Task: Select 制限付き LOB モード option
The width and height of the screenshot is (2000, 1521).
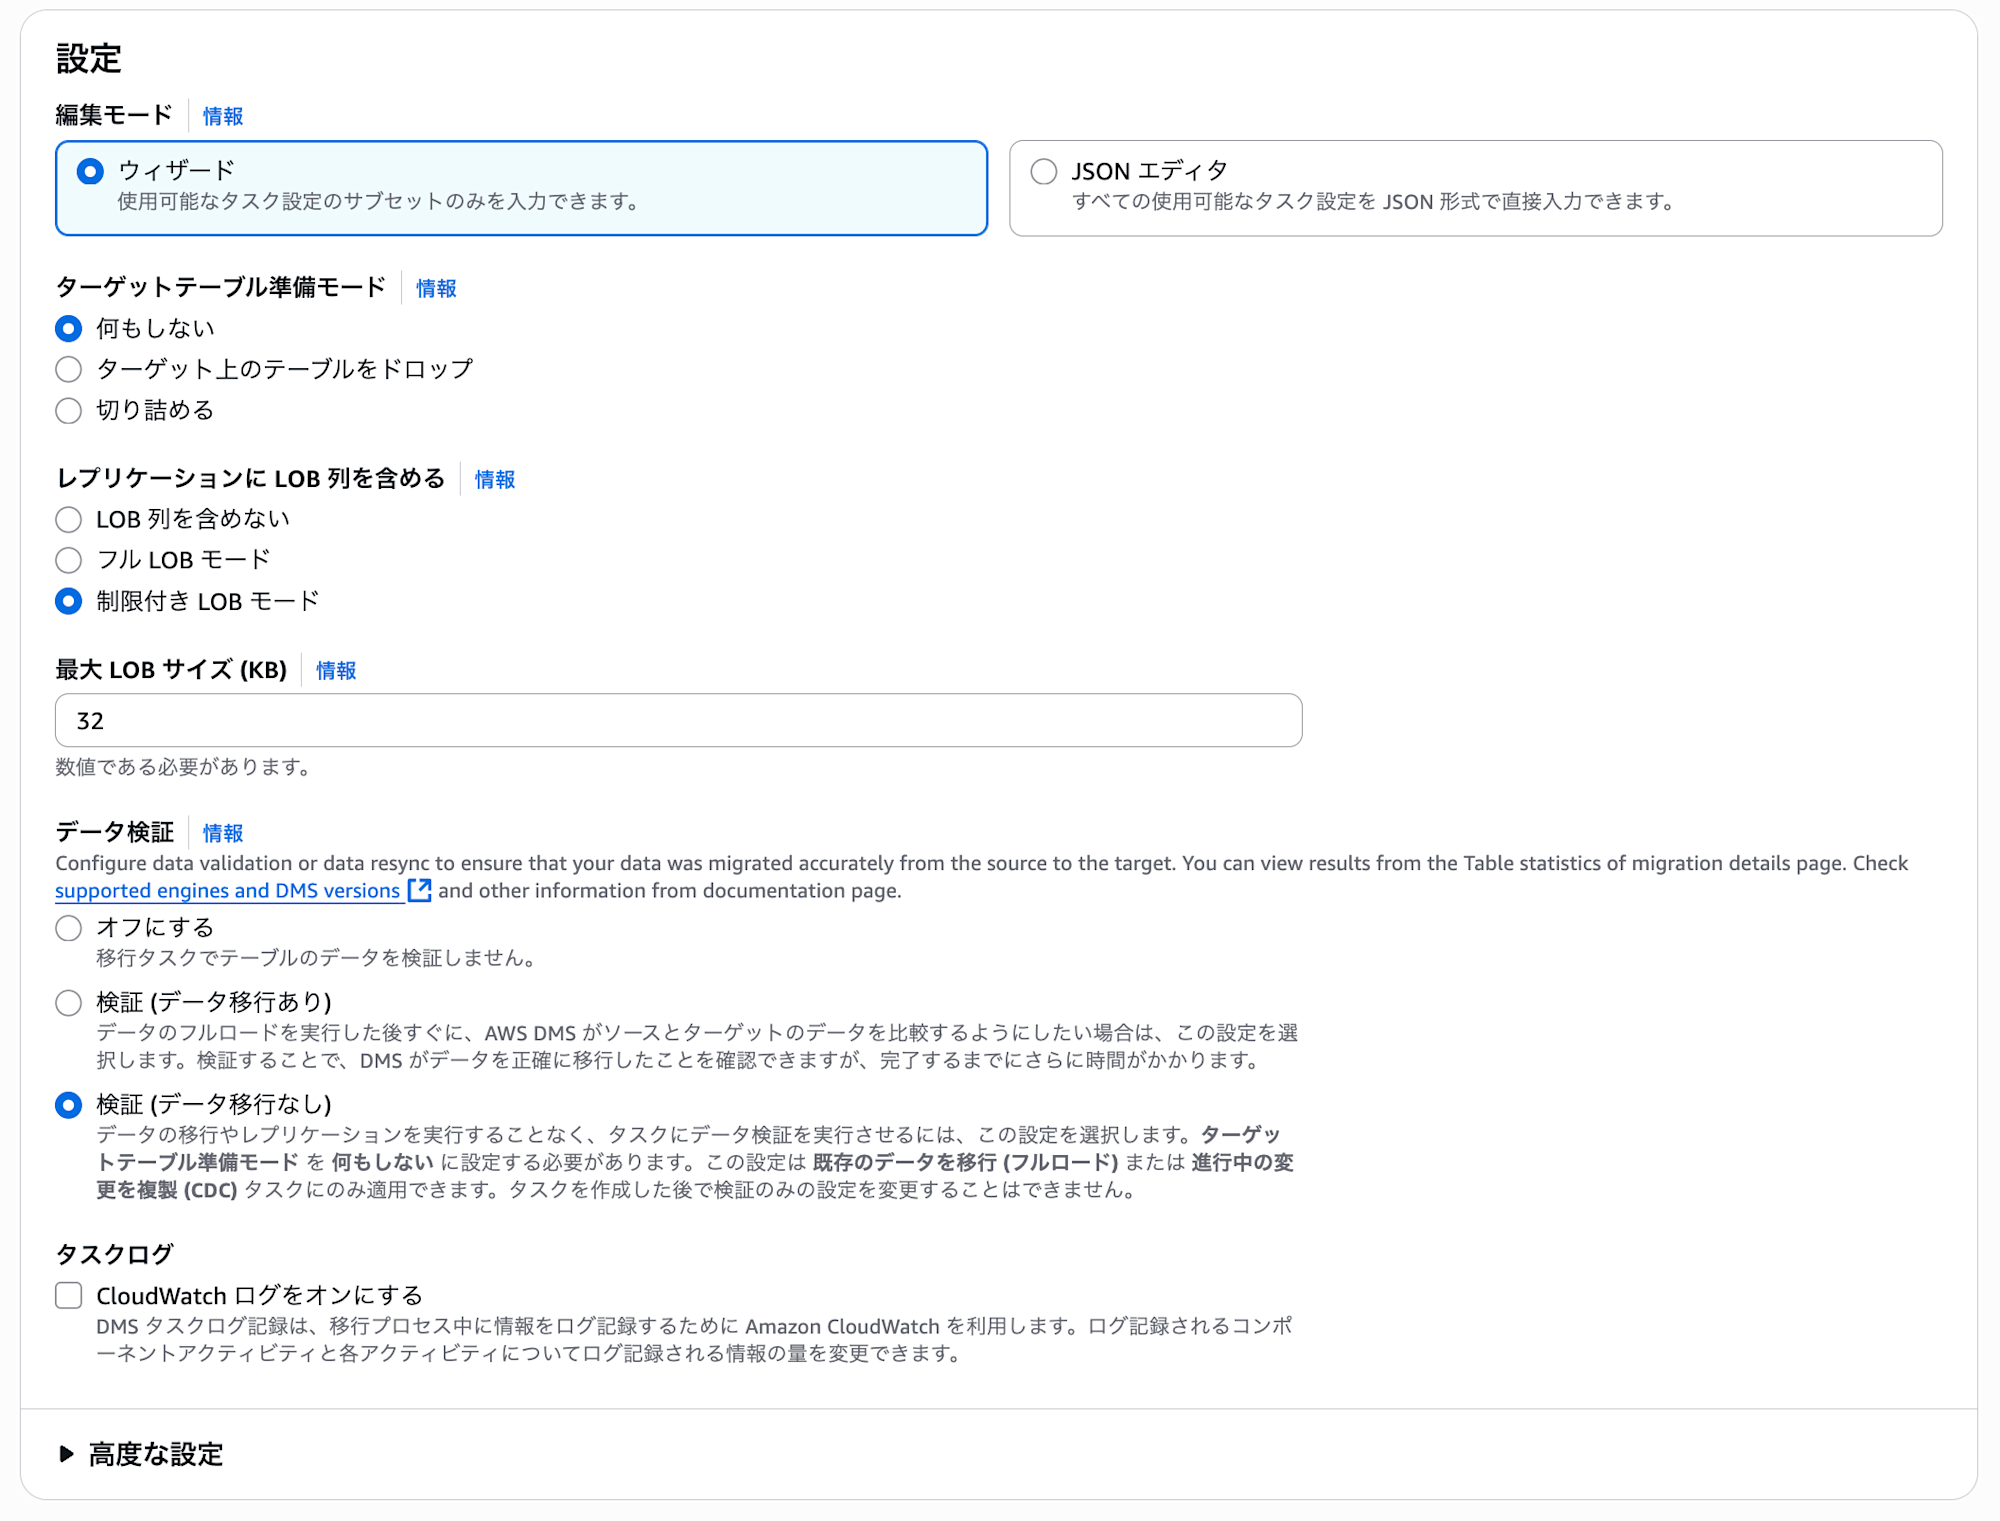Action: point(68,601)
